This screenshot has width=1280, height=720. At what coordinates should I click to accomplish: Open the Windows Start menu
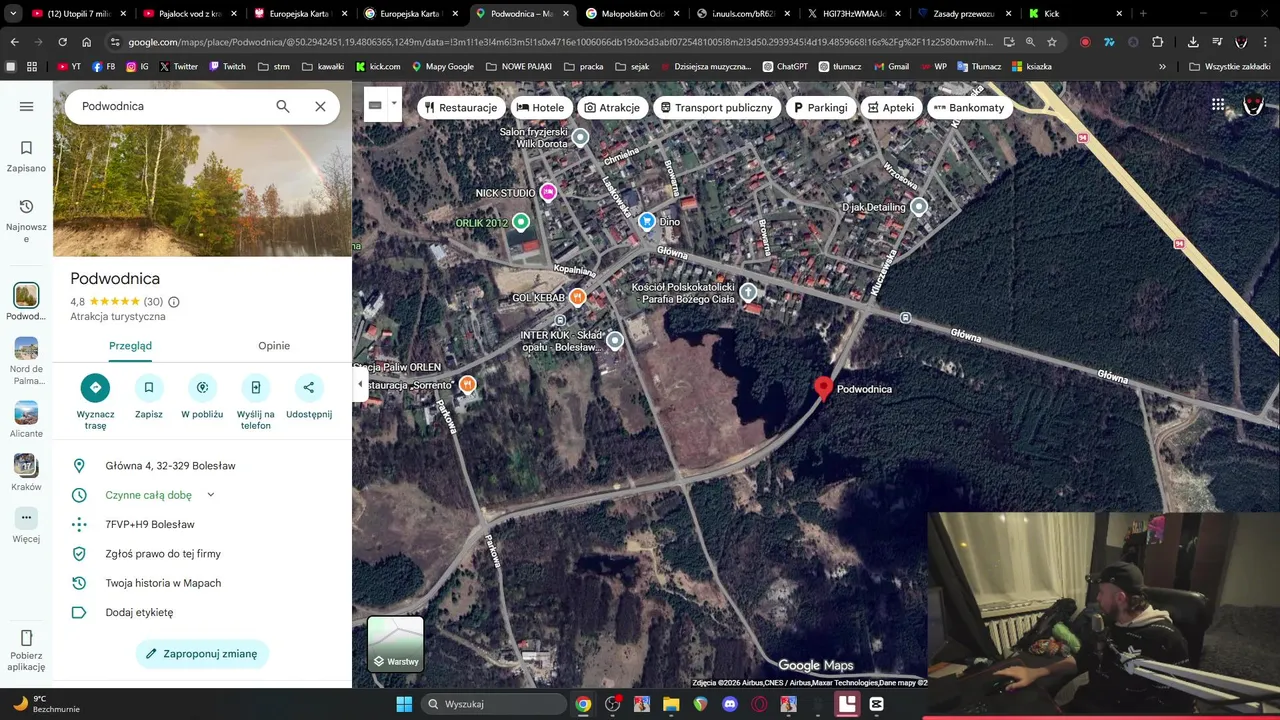pyautogui.click(x=404, y=704)
